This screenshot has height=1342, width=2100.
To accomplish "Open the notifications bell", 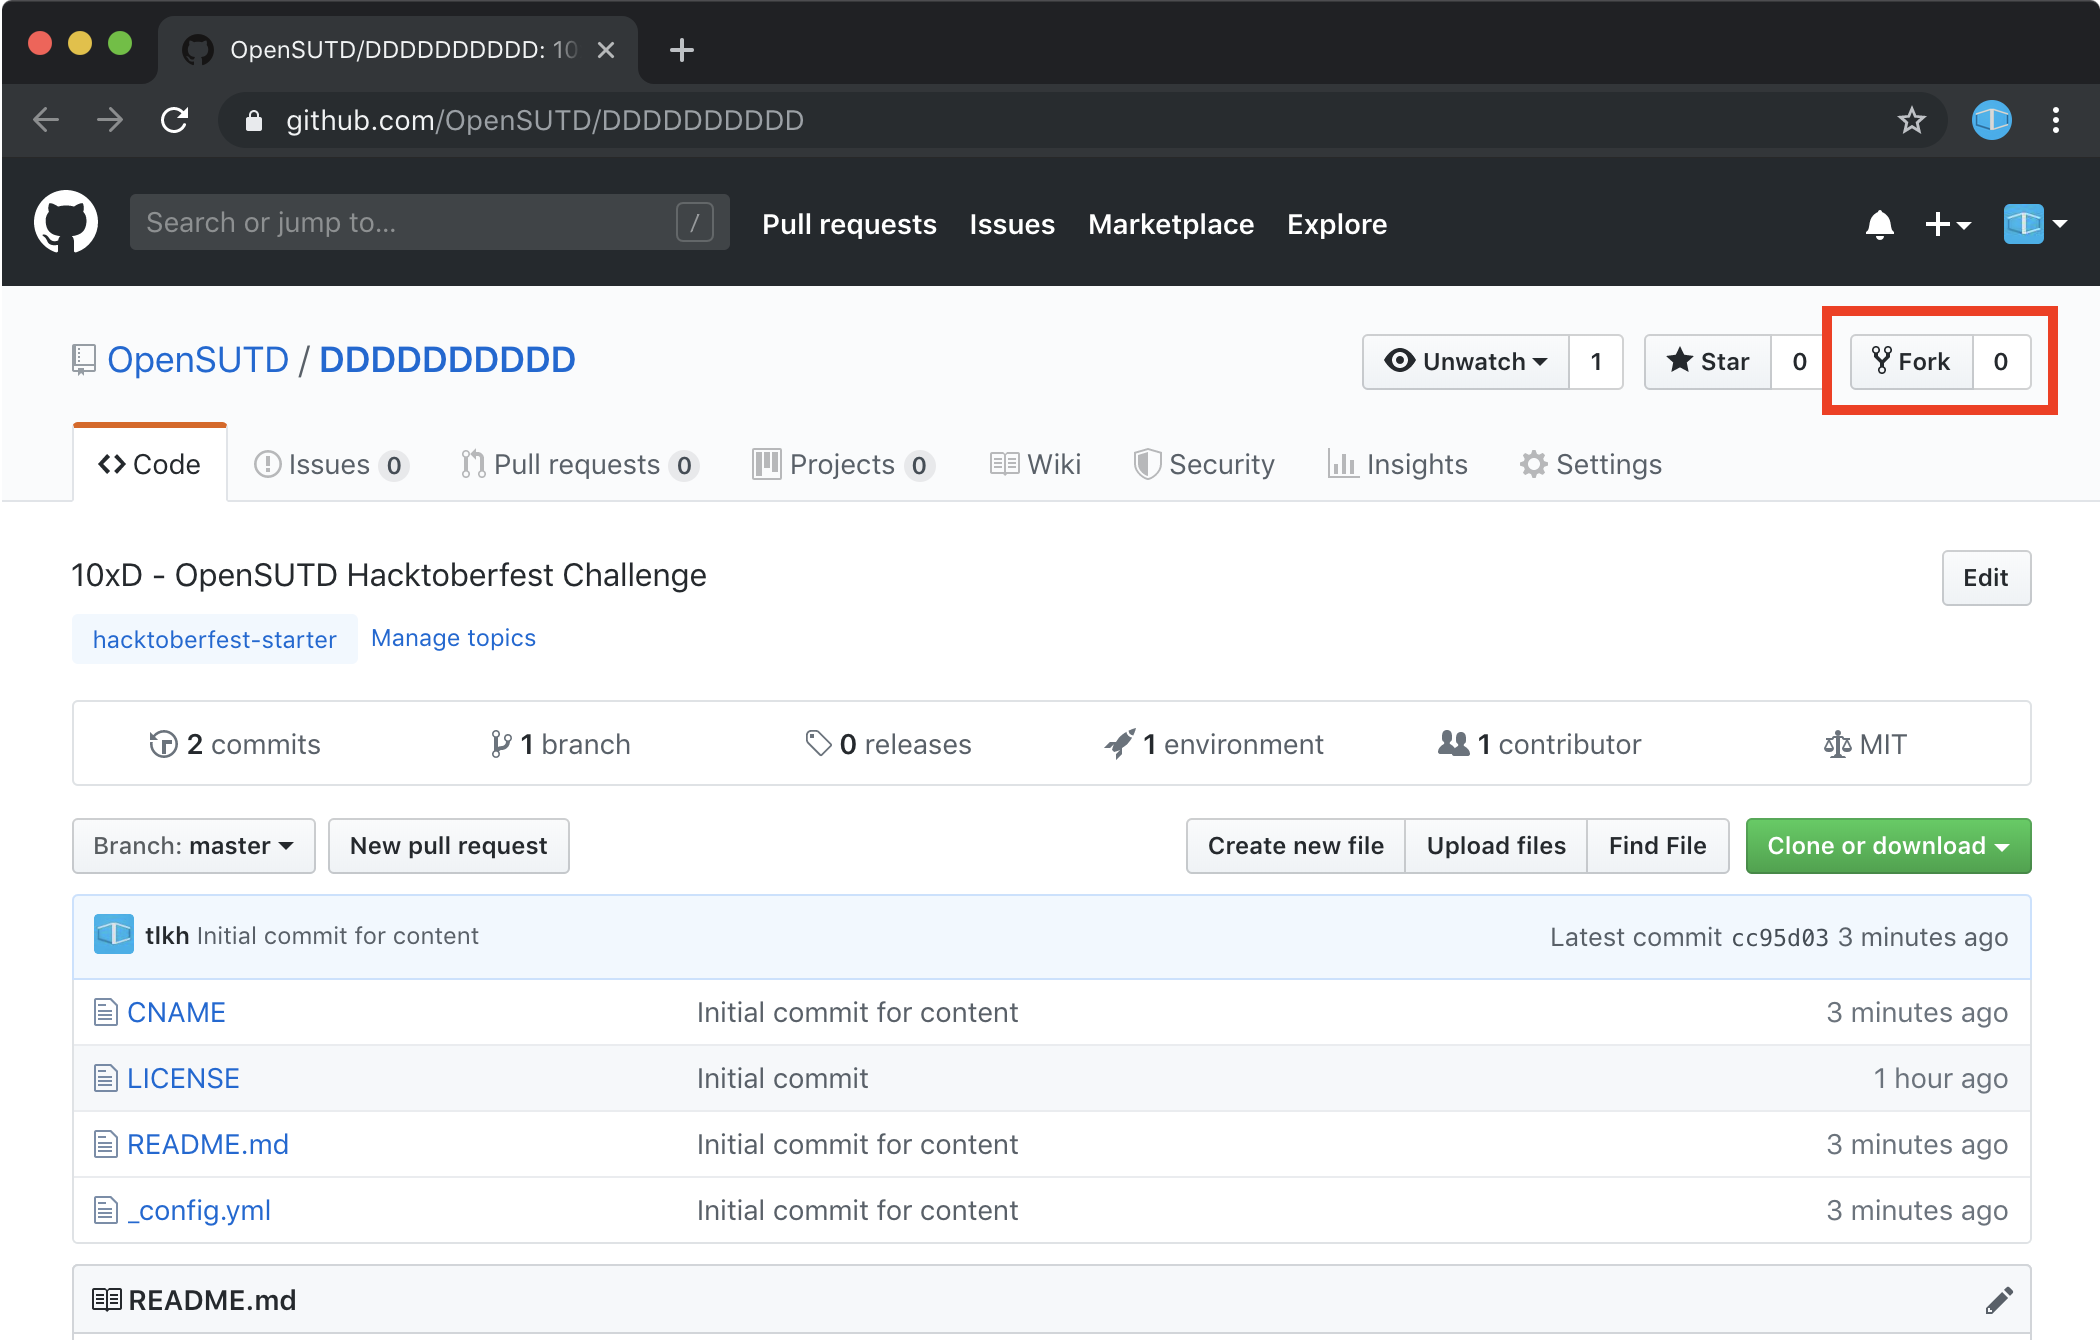I will click(x=1879, y=224).
